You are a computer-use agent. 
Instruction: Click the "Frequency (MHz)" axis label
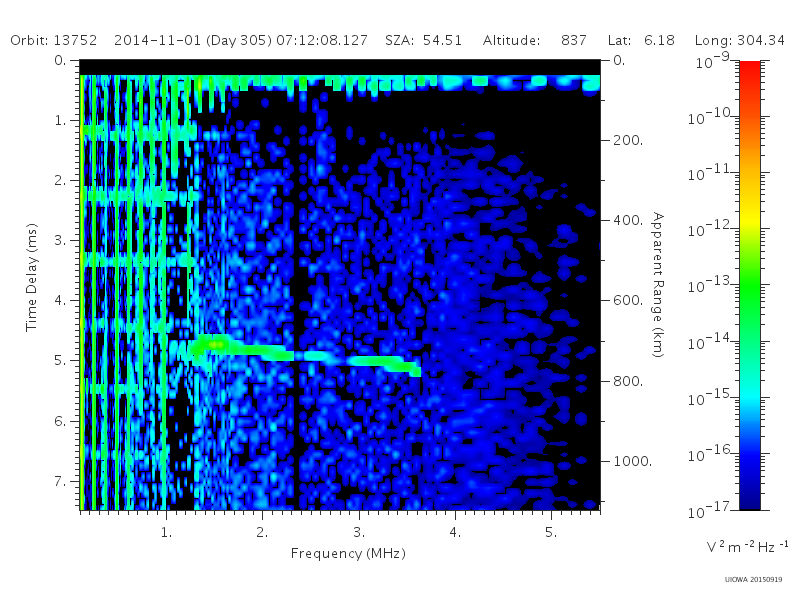pos(348,553)
